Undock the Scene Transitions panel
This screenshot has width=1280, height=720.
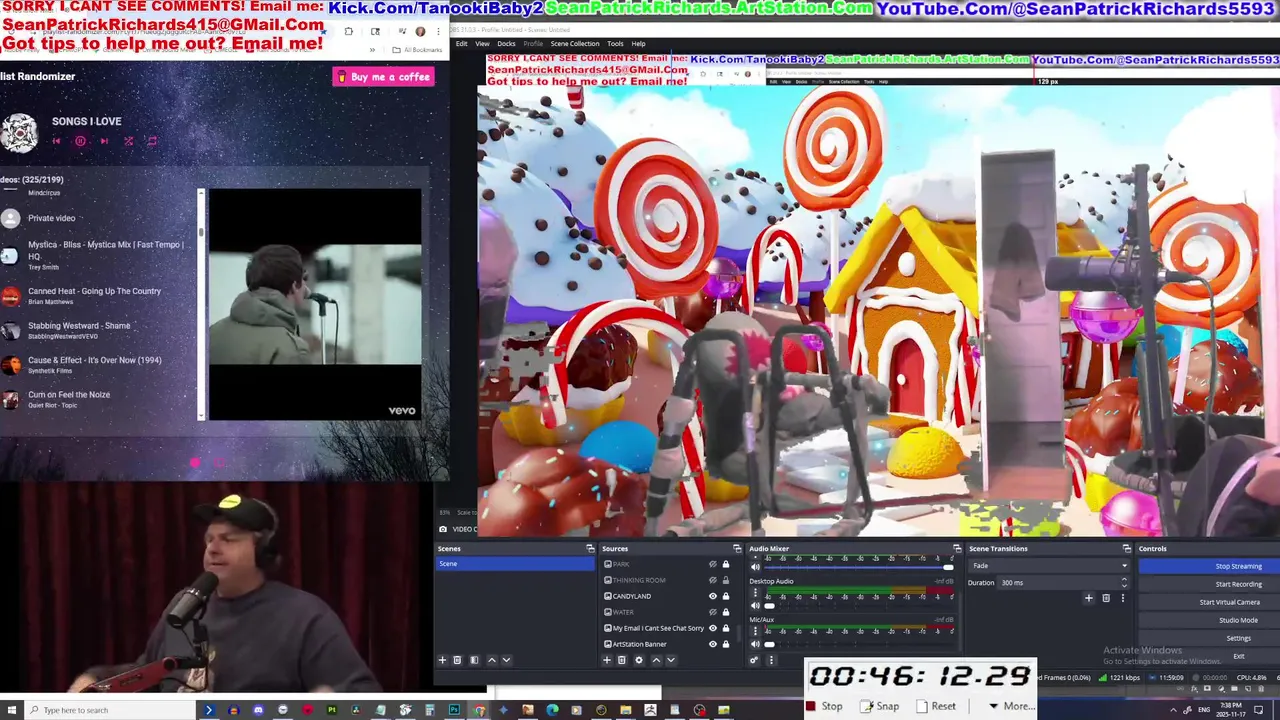click(x=1127, y=549)
